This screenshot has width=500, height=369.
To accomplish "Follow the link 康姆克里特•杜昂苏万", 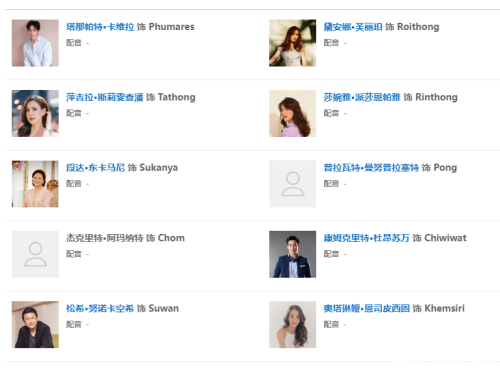I will [x=367, y=238].
